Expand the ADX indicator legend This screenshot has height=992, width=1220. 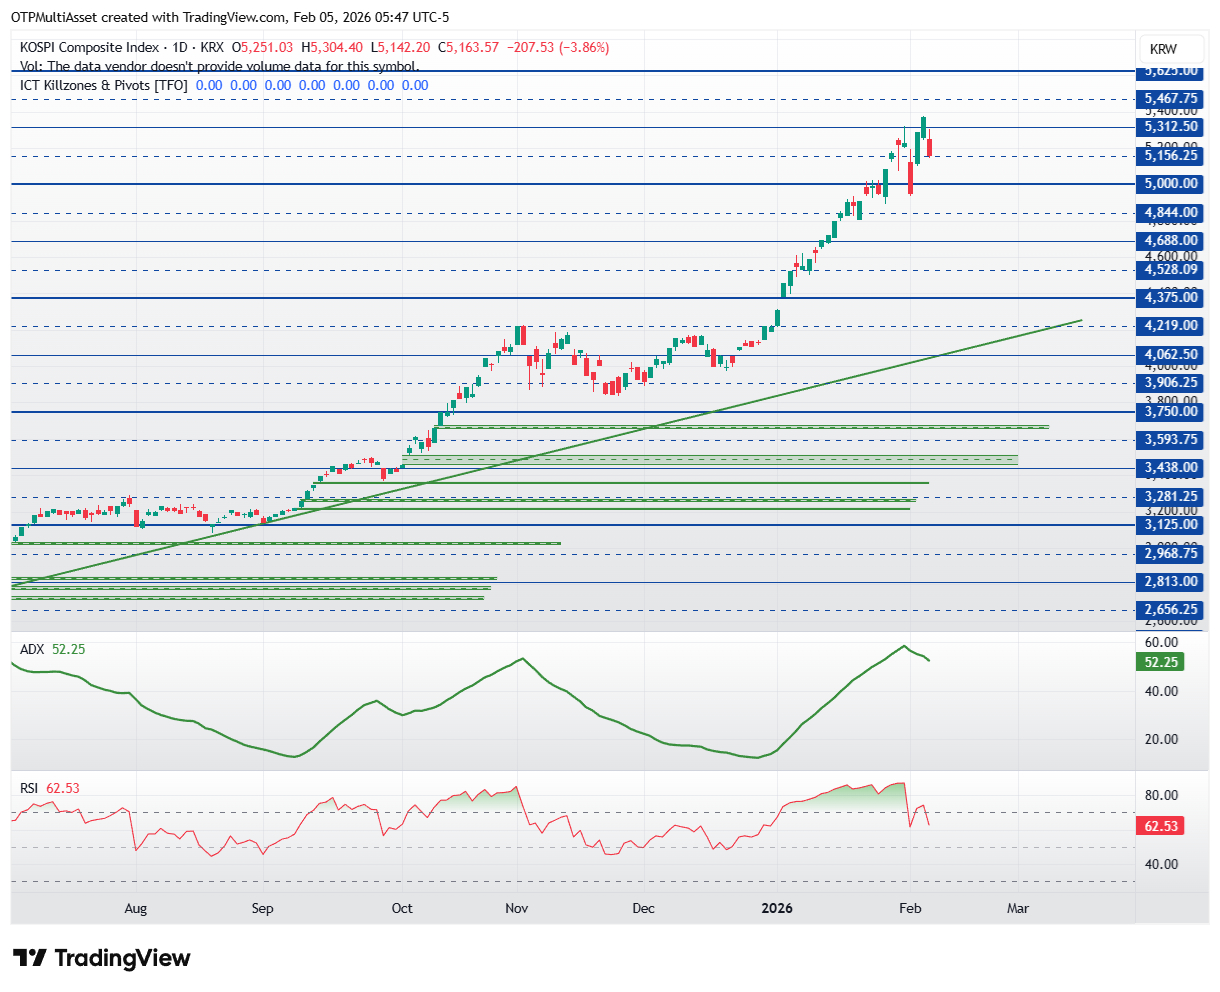pyautogui.click(x=32, y=649)
